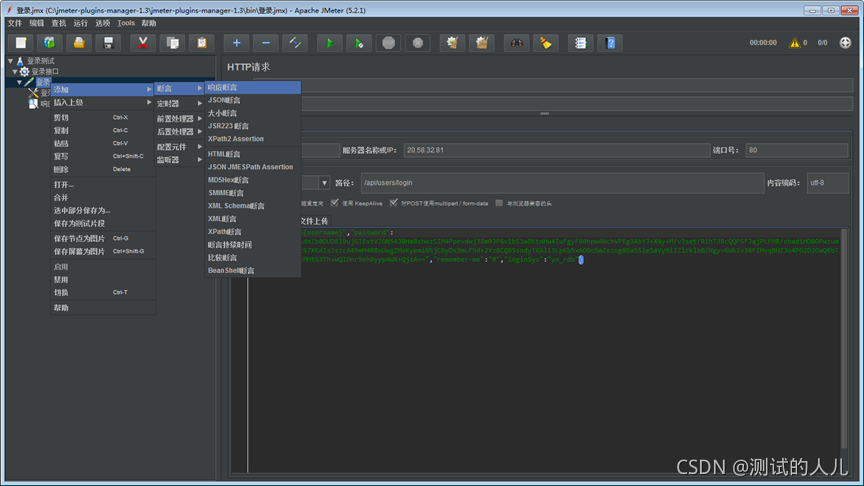Image resolution: width=864 pixels, height=486 pixels.
Task: Open the 编辑 menu
Action: click(36, 23)
